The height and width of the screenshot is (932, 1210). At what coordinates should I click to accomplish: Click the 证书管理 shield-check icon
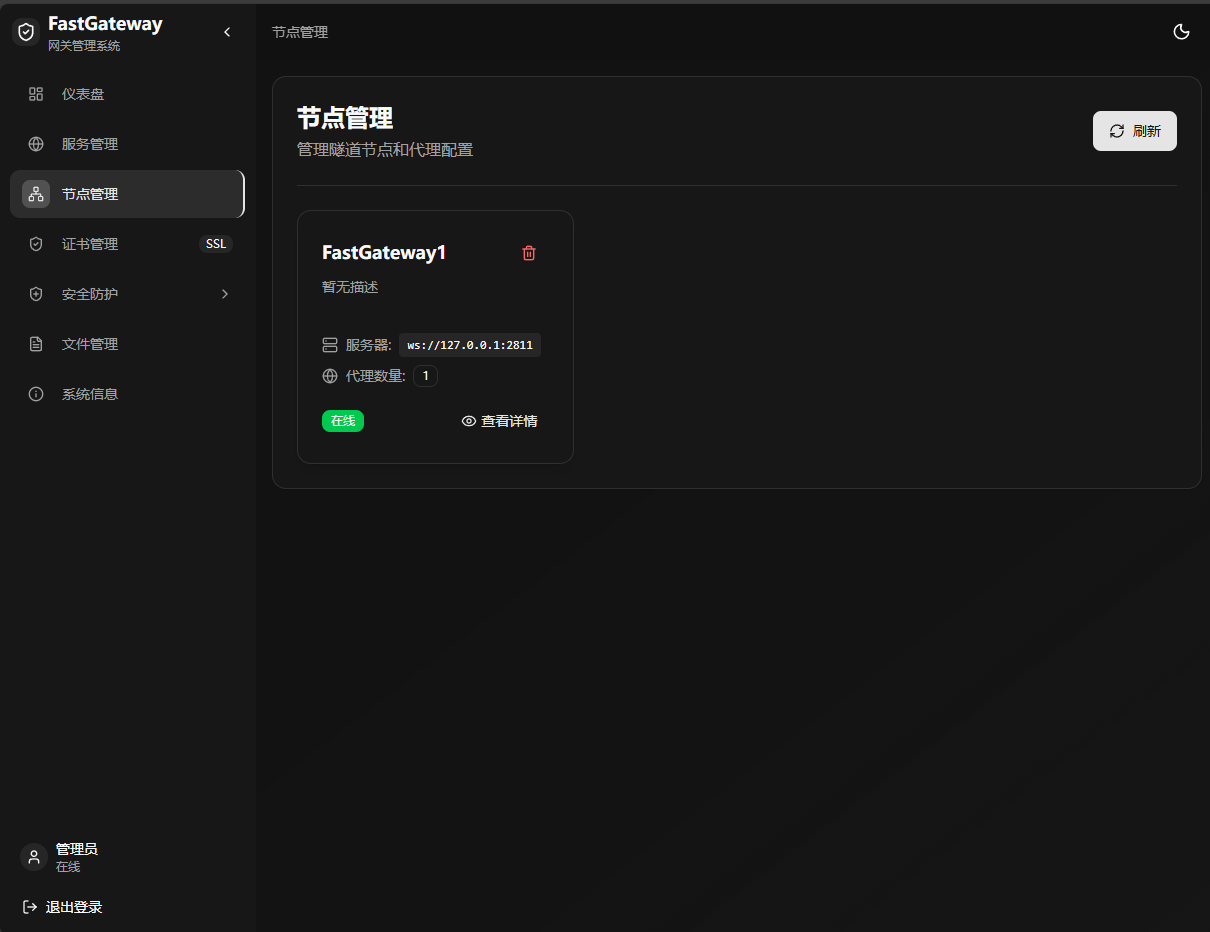click(x=36, y=244)
